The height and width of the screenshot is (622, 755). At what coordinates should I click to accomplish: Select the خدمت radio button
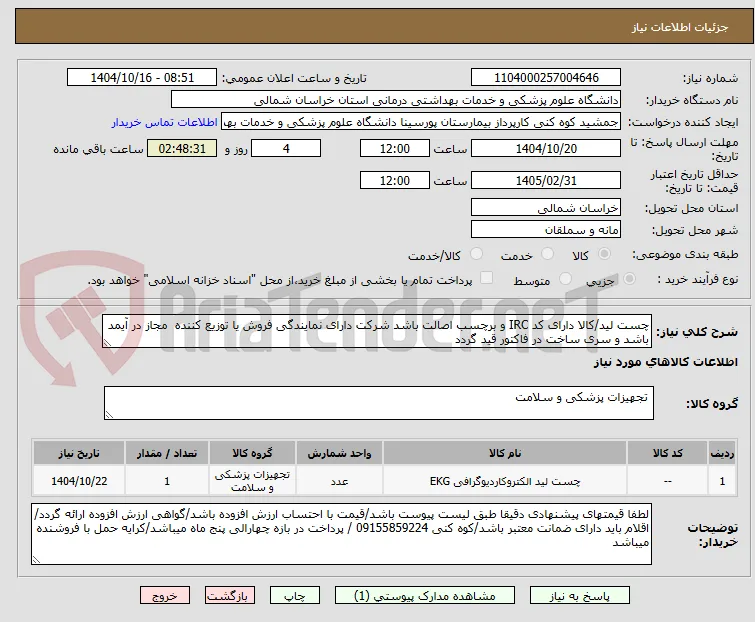coord(547,254)
